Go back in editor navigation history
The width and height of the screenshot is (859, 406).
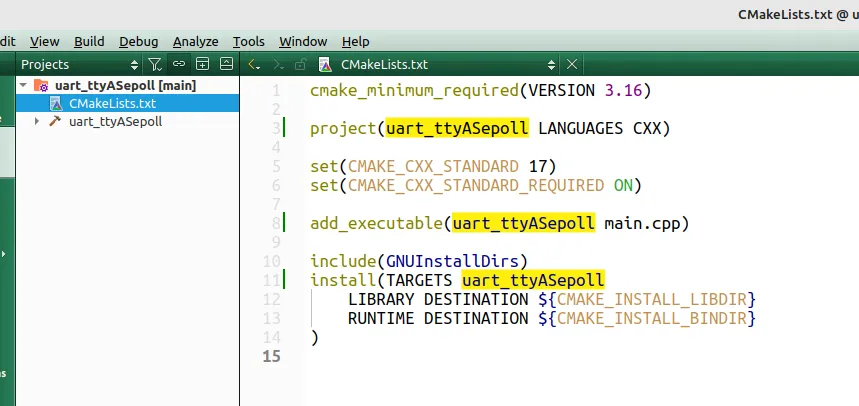coord(254,65)
